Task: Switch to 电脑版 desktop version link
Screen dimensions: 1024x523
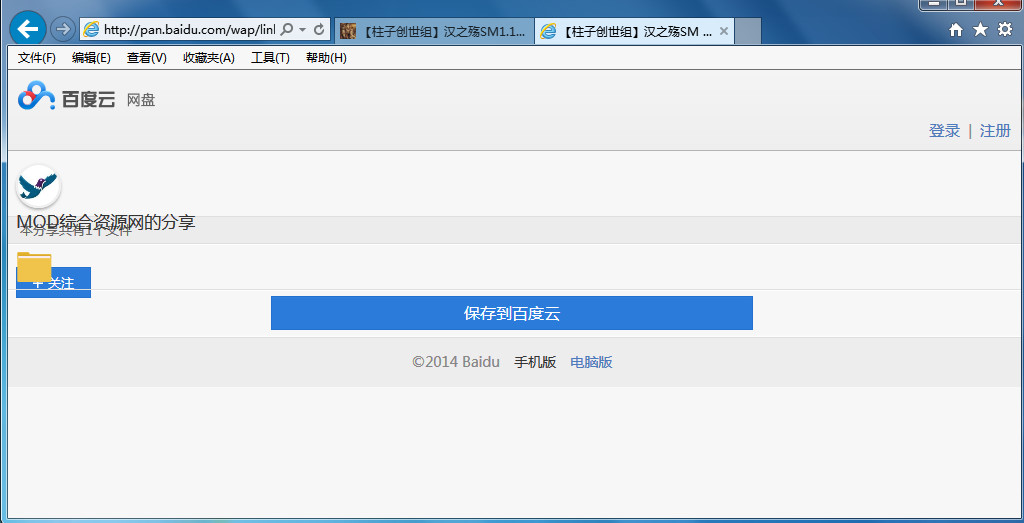Action: click(x=592, y=362)
